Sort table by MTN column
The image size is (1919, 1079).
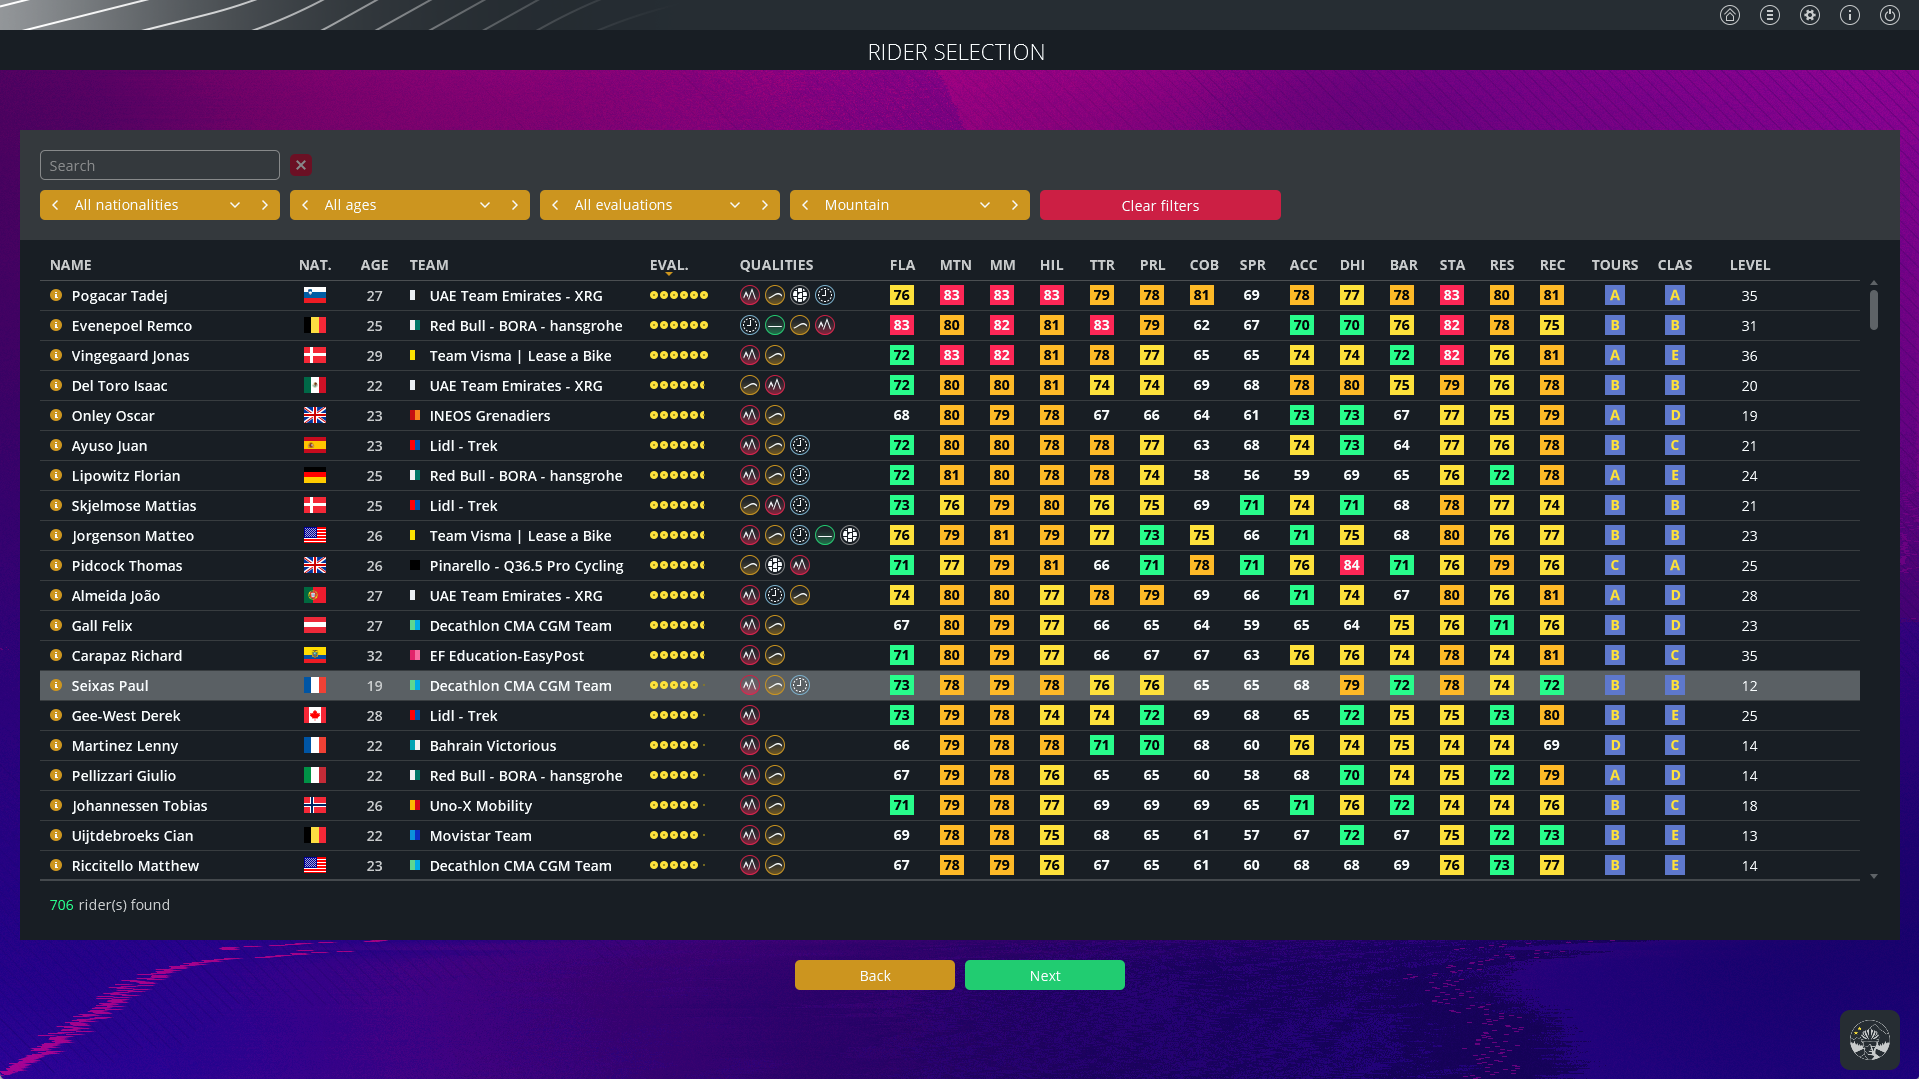(x=955, y=265)
